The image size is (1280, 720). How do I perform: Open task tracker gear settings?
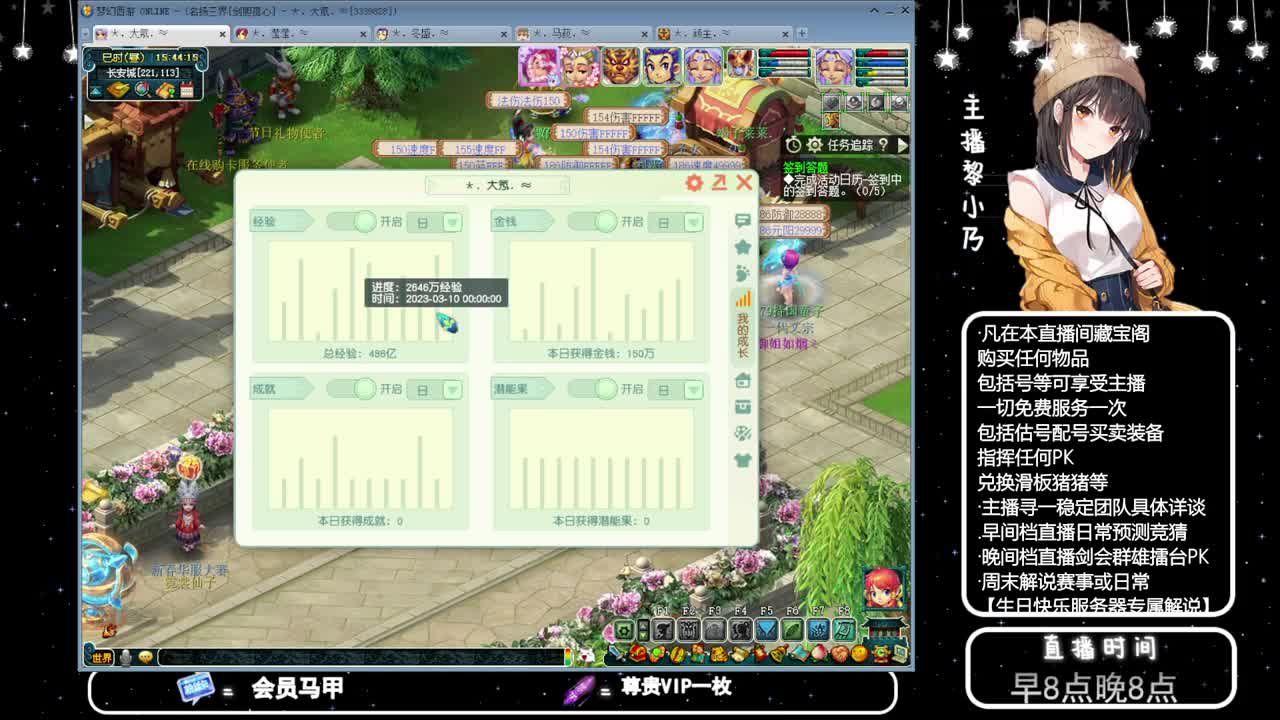coord(814,145)
